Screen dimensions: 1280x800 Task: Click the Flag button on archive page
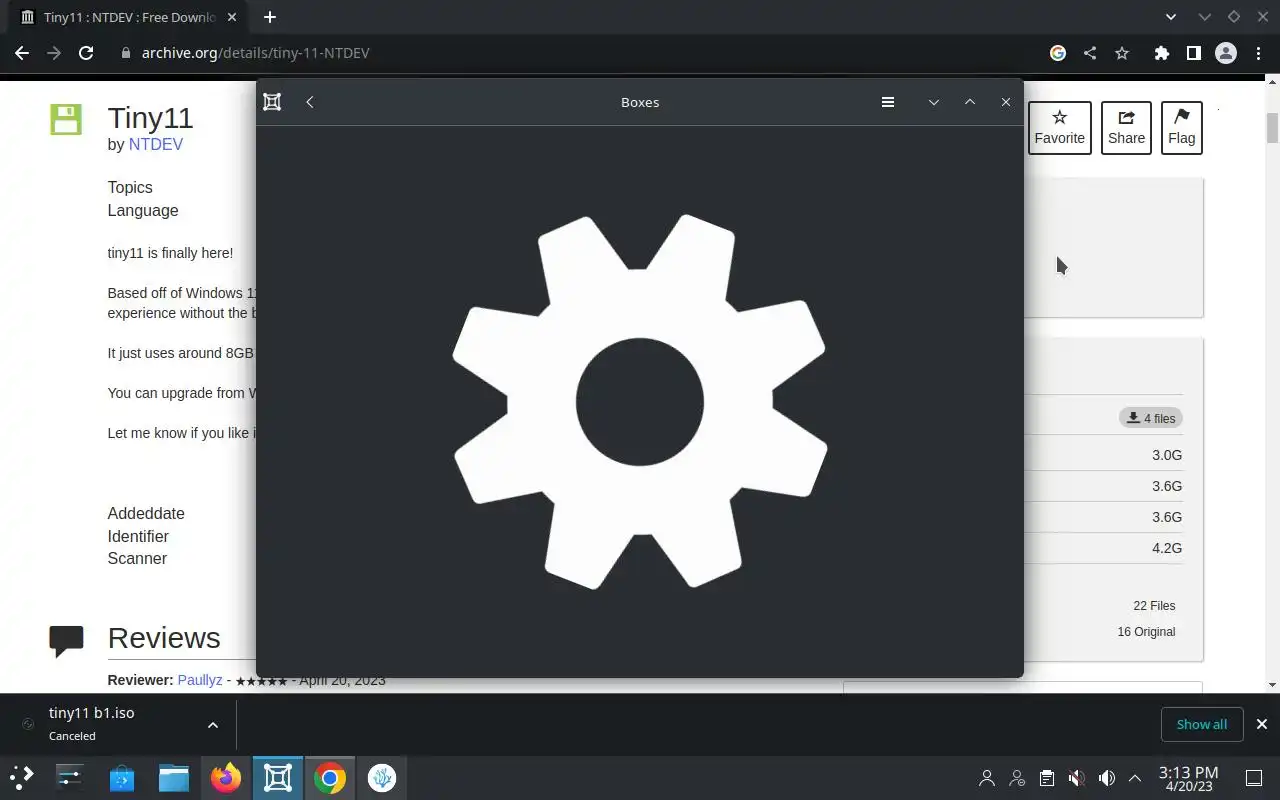coord(1181,128)
